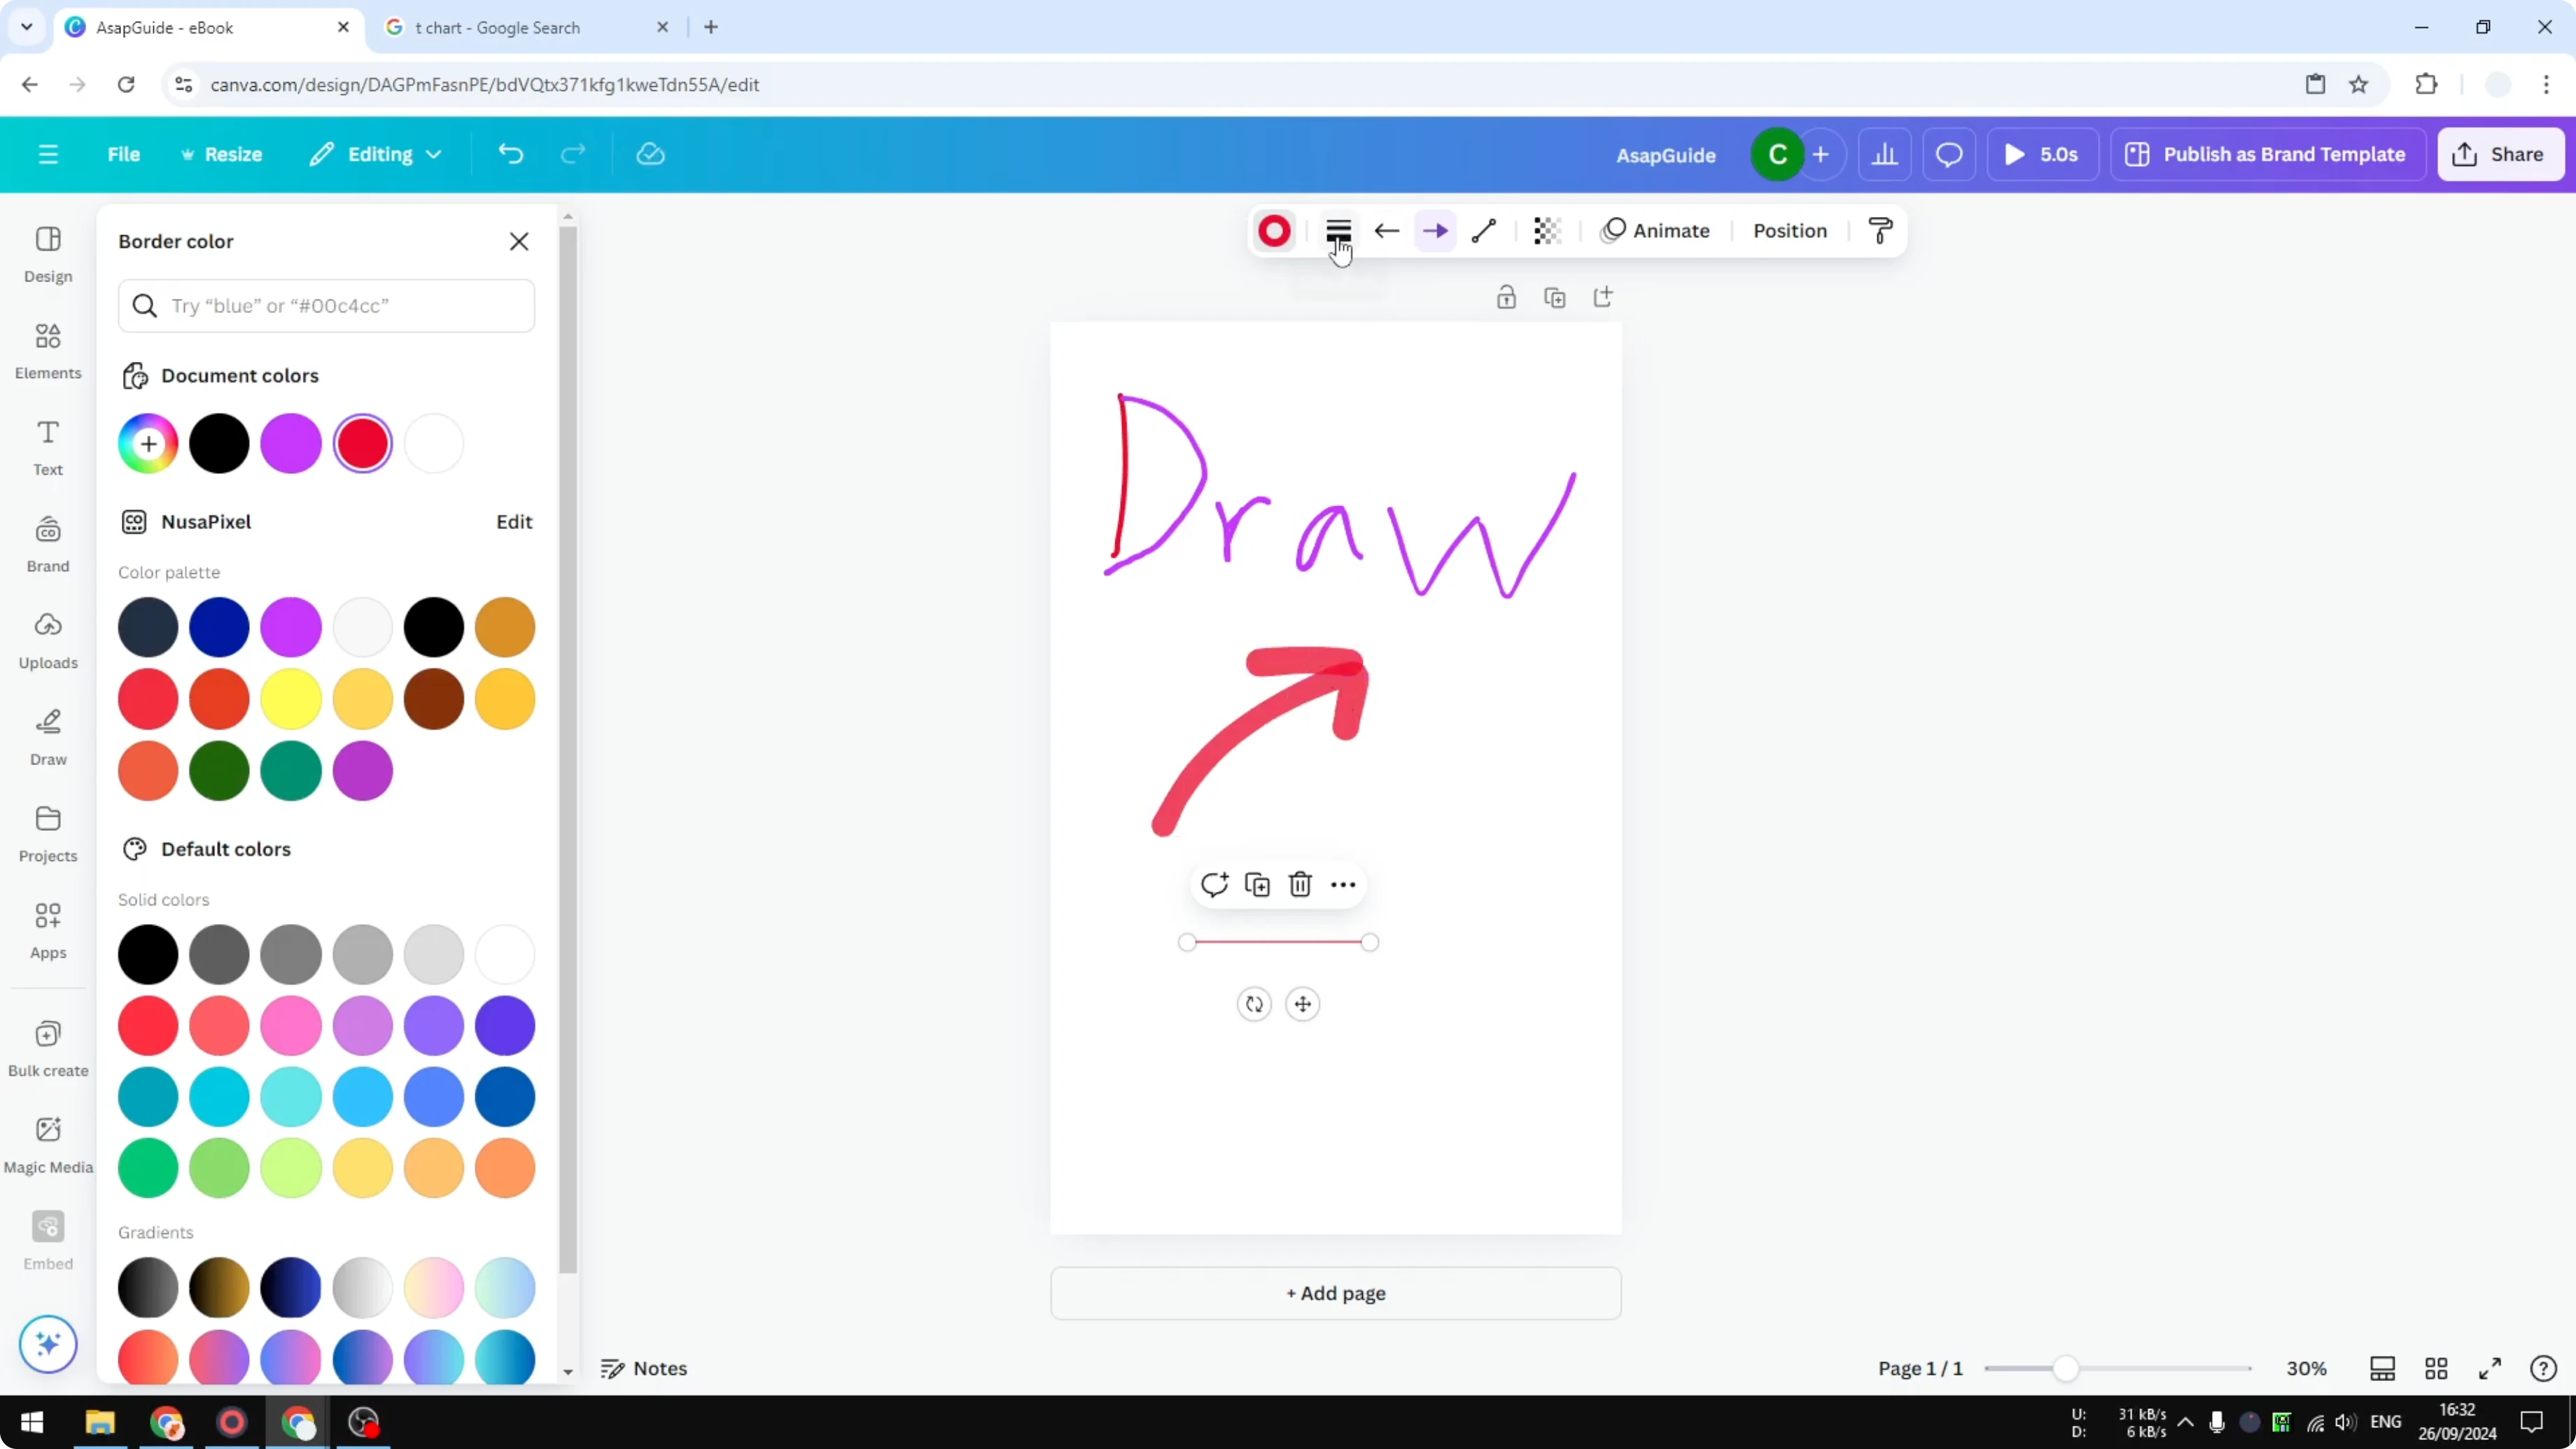Click the Share button
This screenshot has width=2576, height=1449.
tap(2501, 154)
